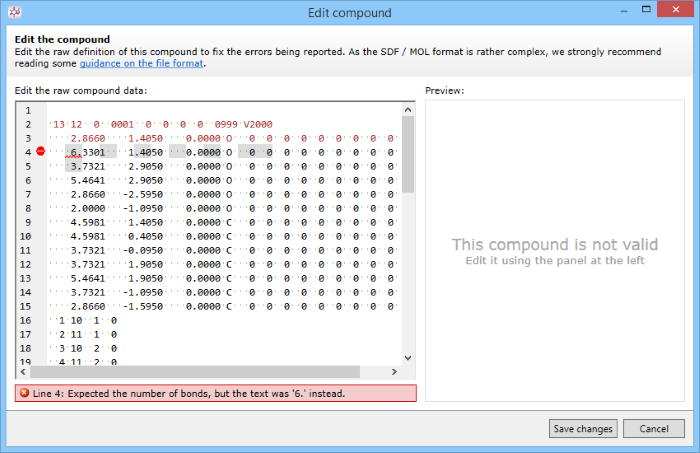
Task: Click the '0001' value on line 2
Action: pos(122,125)
